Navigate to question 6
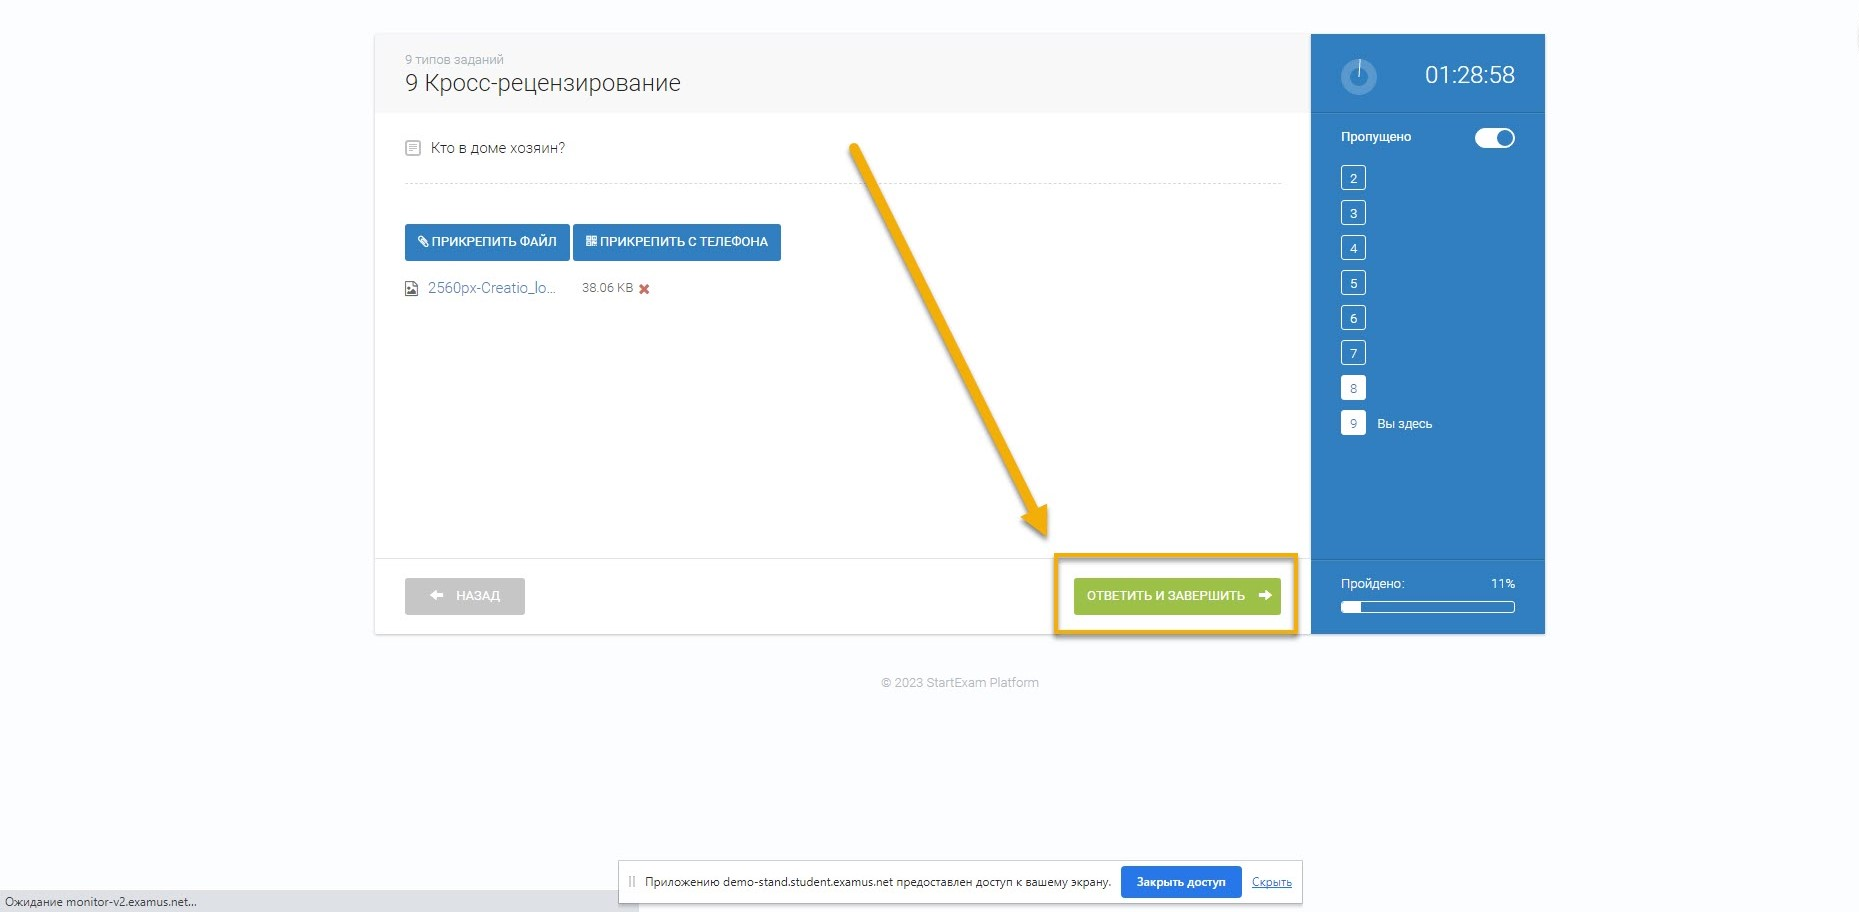 pyautogui.click(x=1353, y=318)
